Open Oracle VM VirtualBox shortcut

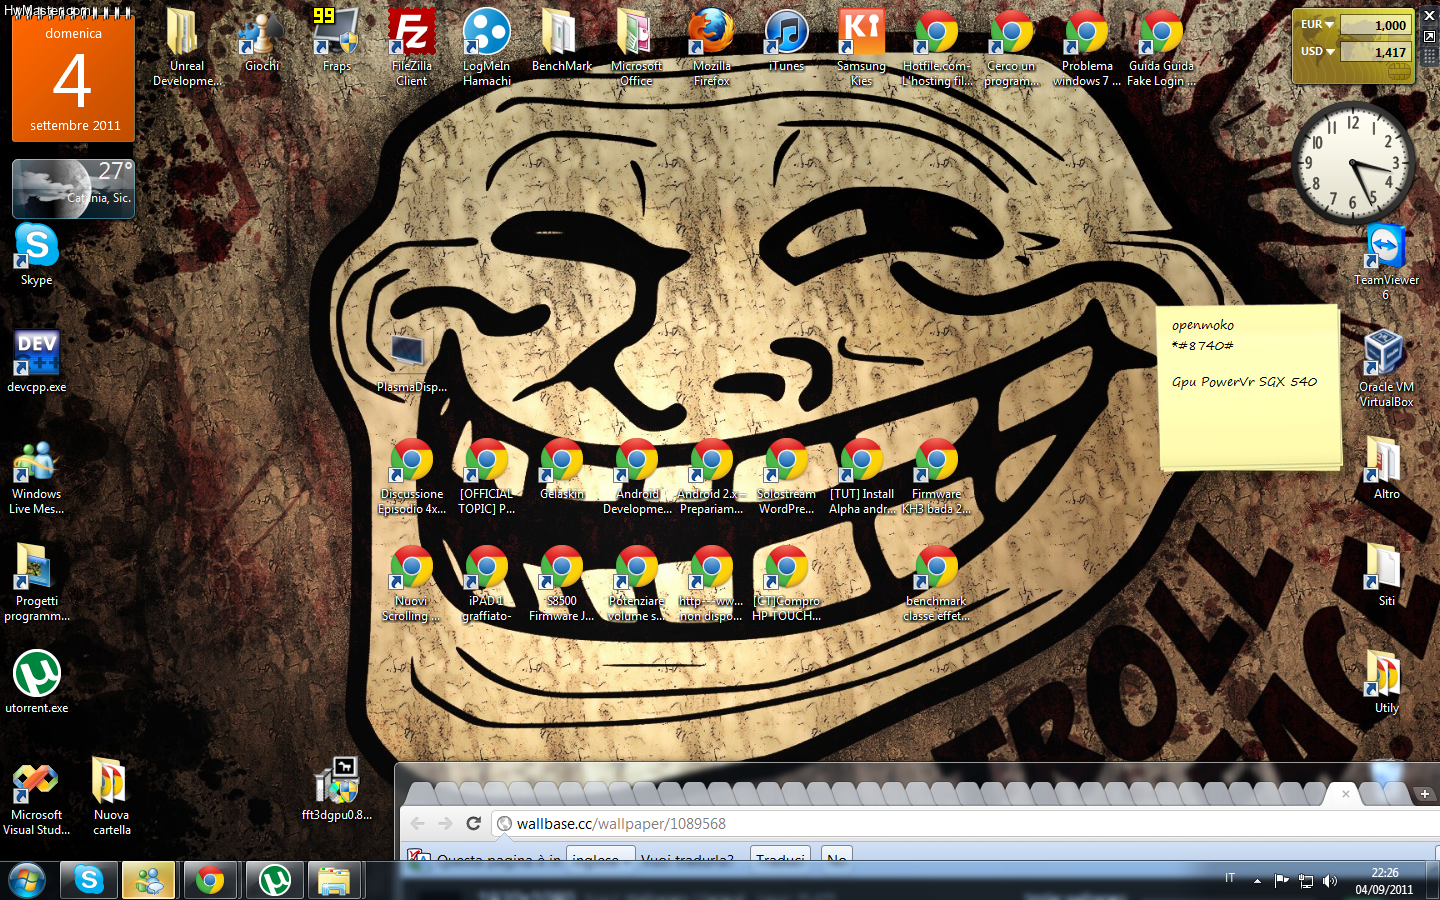(1386, 368)
